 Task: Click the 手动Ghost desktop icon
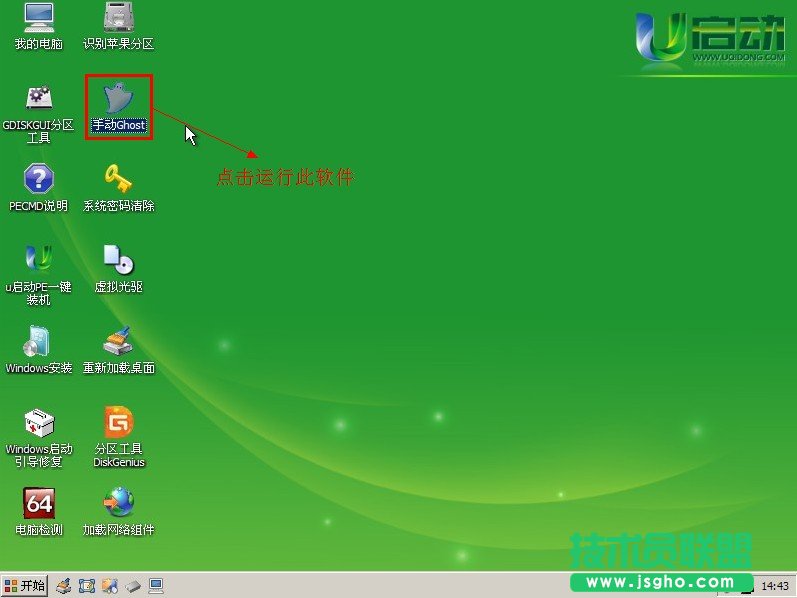(x=119, y=99)
